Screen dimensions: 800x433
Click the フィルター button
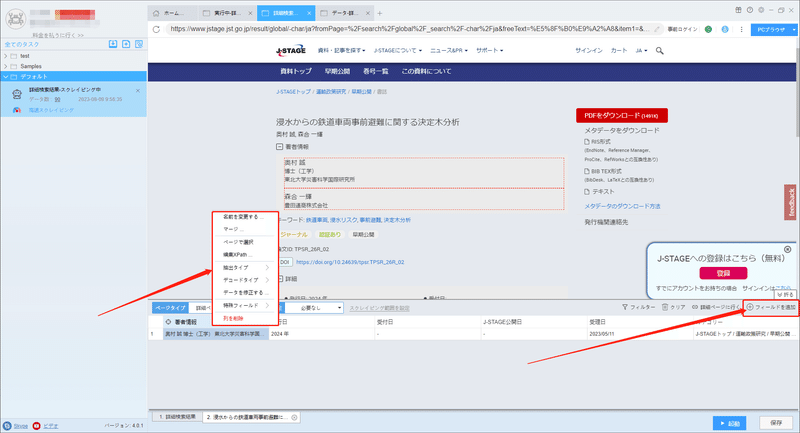638,307
